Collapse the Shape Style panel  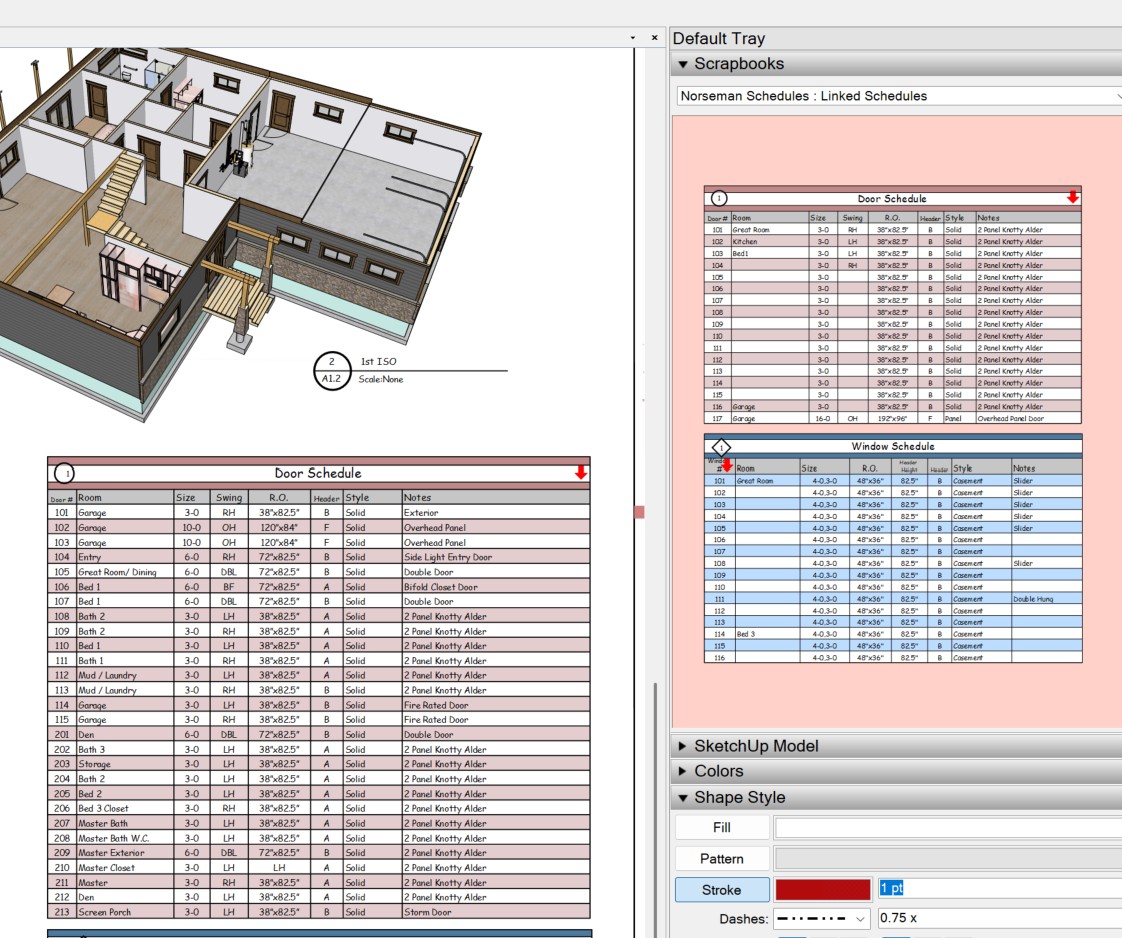[x=683, y=797]
